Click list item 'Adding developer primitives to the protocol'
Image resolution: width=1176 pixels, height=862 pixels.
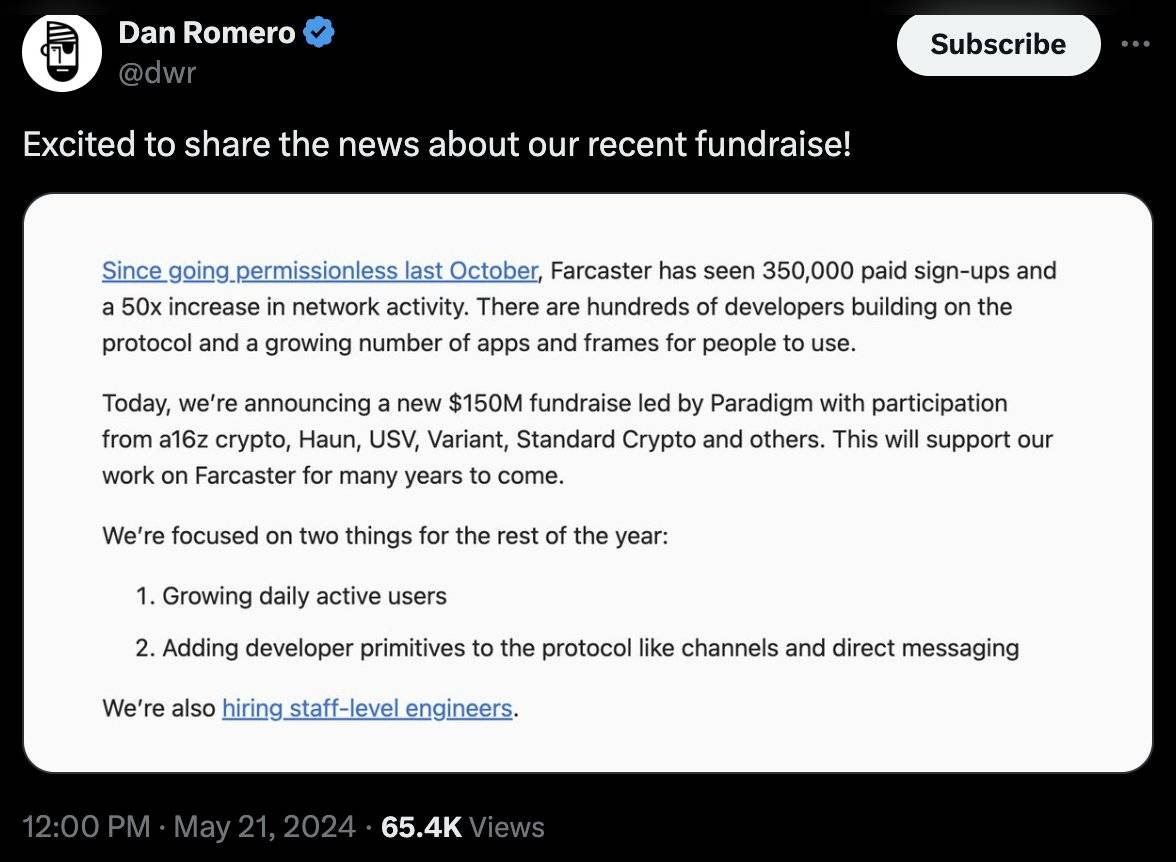[577, 647]
